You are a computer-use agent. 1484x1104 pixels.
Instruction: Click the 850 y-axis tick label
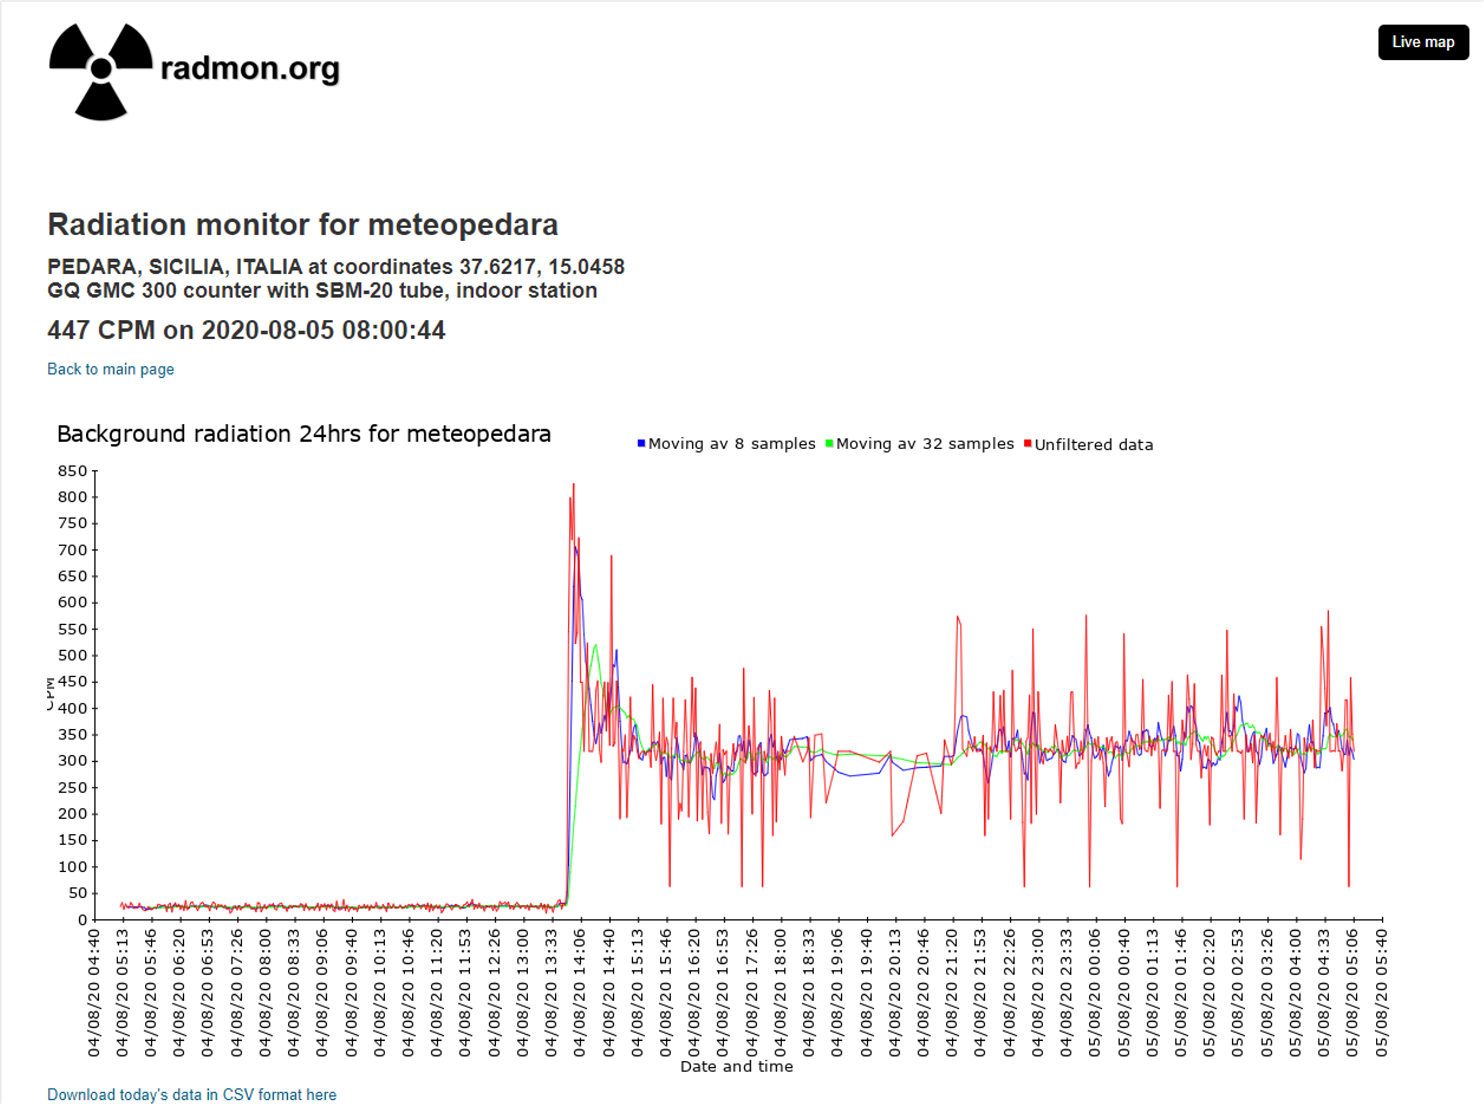point(72,471)
